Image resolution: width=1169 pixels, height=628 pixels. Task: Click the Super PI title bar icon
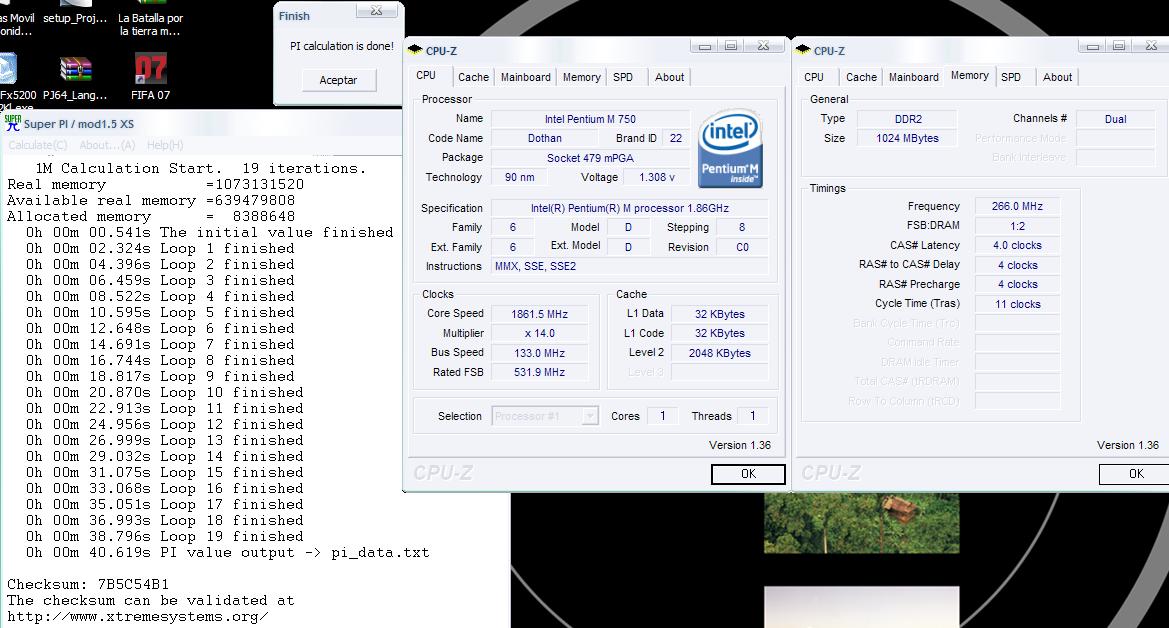(x=12, y=123)
